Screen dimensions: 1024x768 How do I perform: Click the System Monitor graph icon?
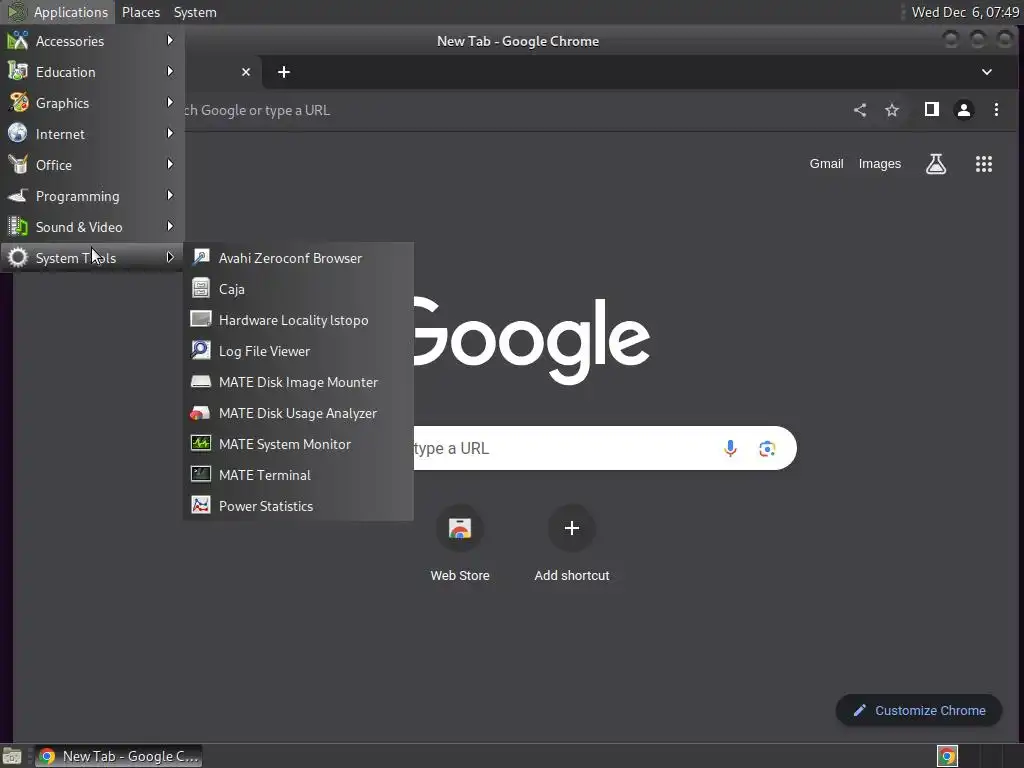[x=200, y=443]
